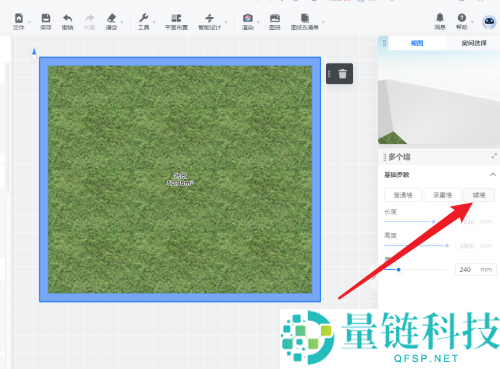Click the drag handle beside 多个墙 title
Viewport: 500px width, 369px height.
point(385,157)
